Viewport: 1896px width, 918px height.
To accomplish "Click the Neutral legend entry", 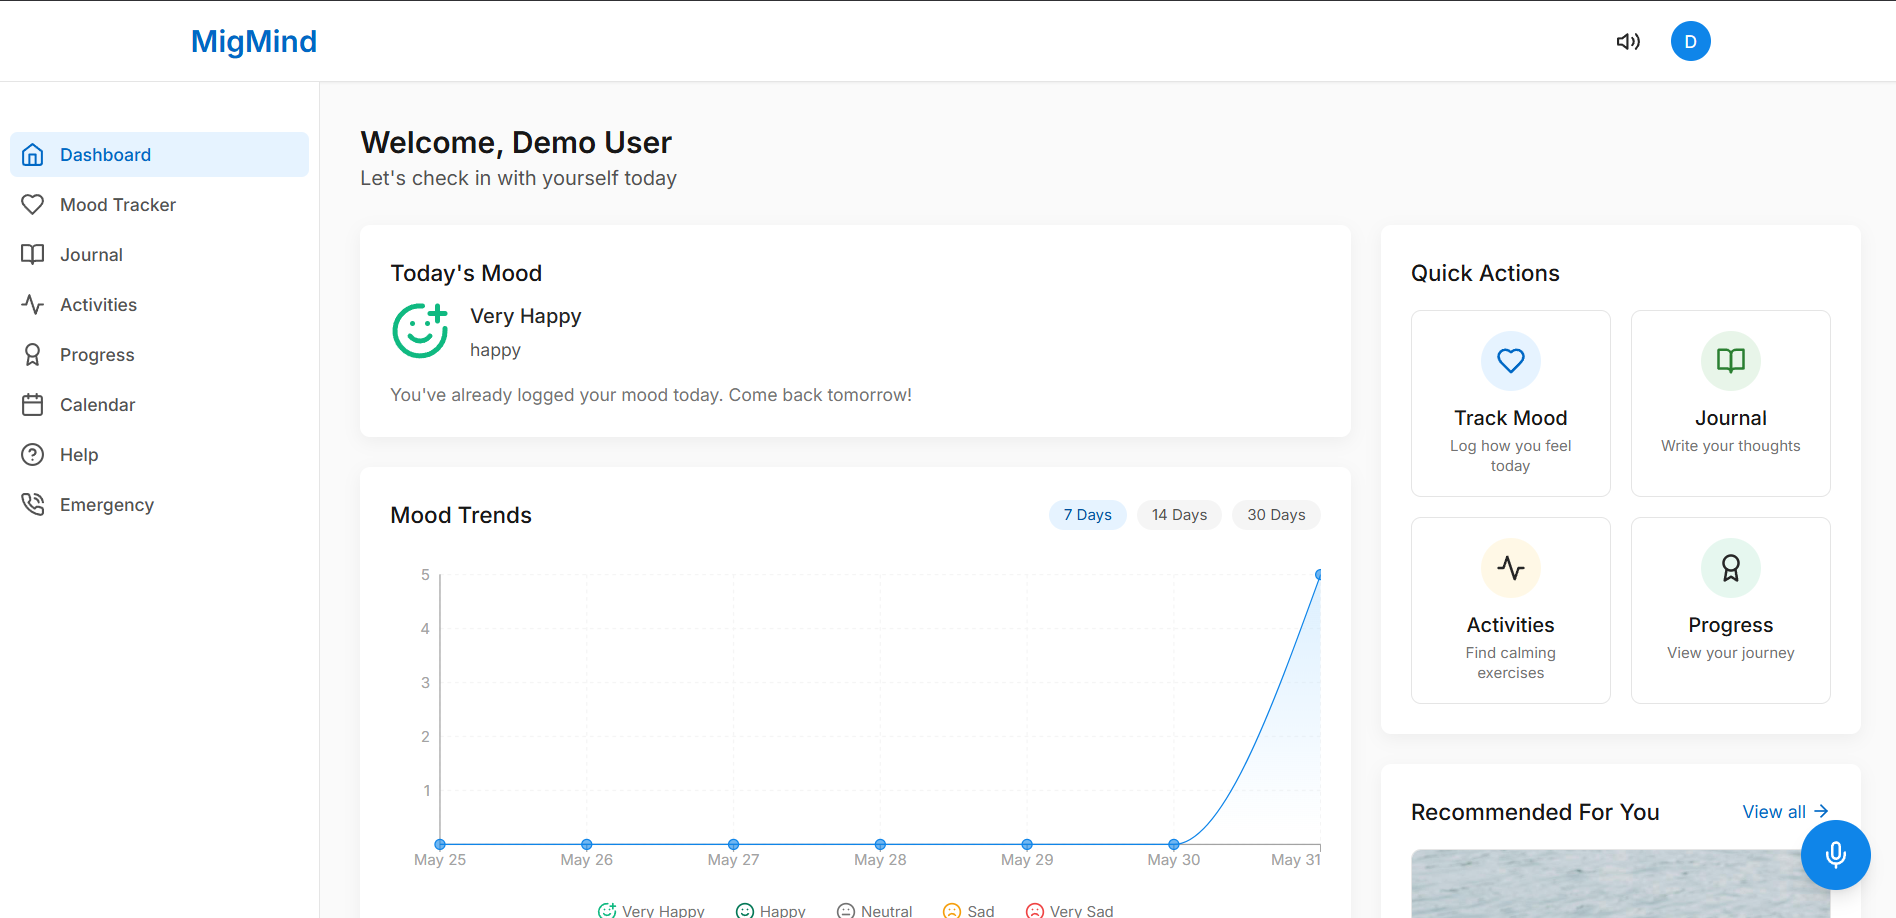I will (x=874, y=911).
